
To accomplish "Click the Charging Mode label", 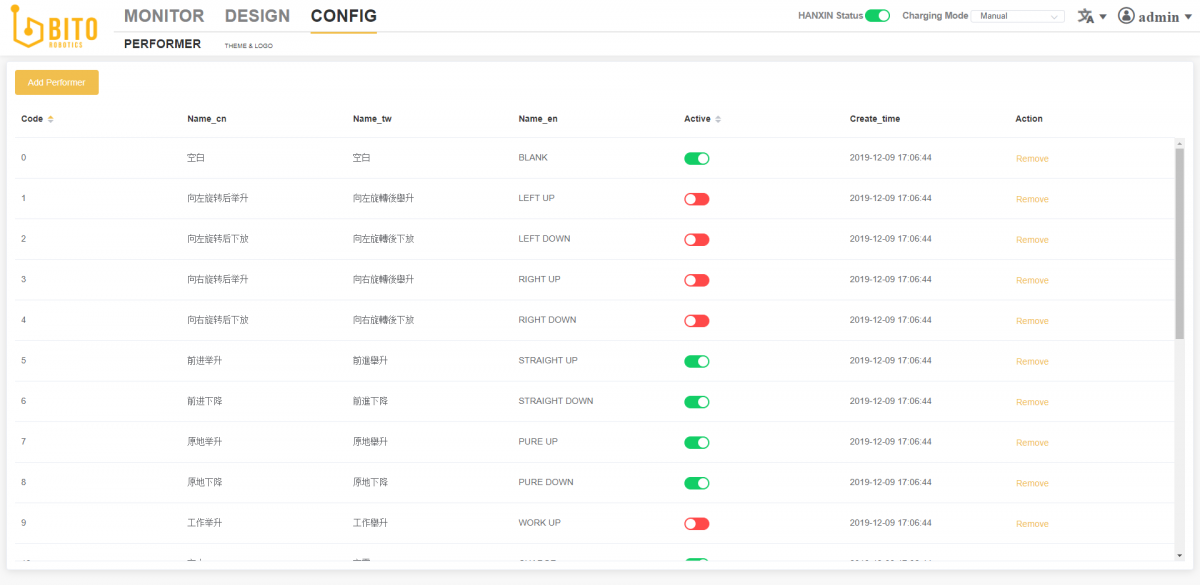I will pos(935,16).
